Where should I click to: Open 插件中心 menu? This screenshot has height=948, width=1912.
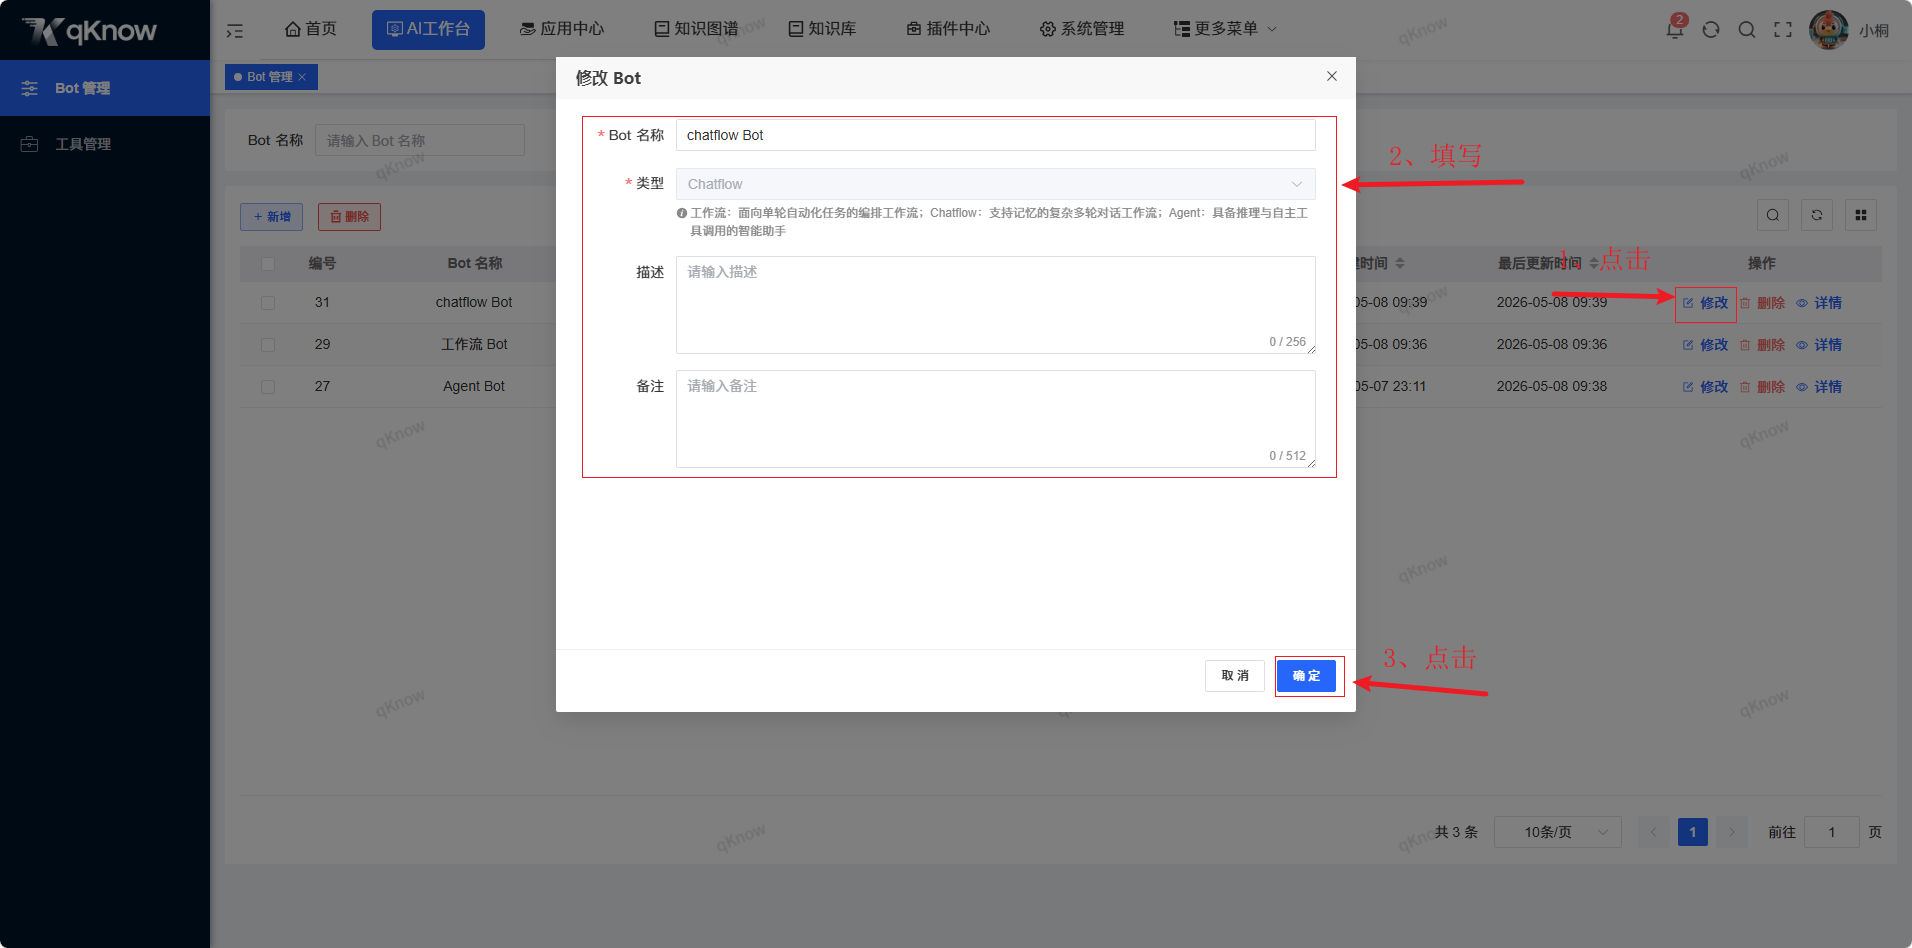[x=948, y=29]
